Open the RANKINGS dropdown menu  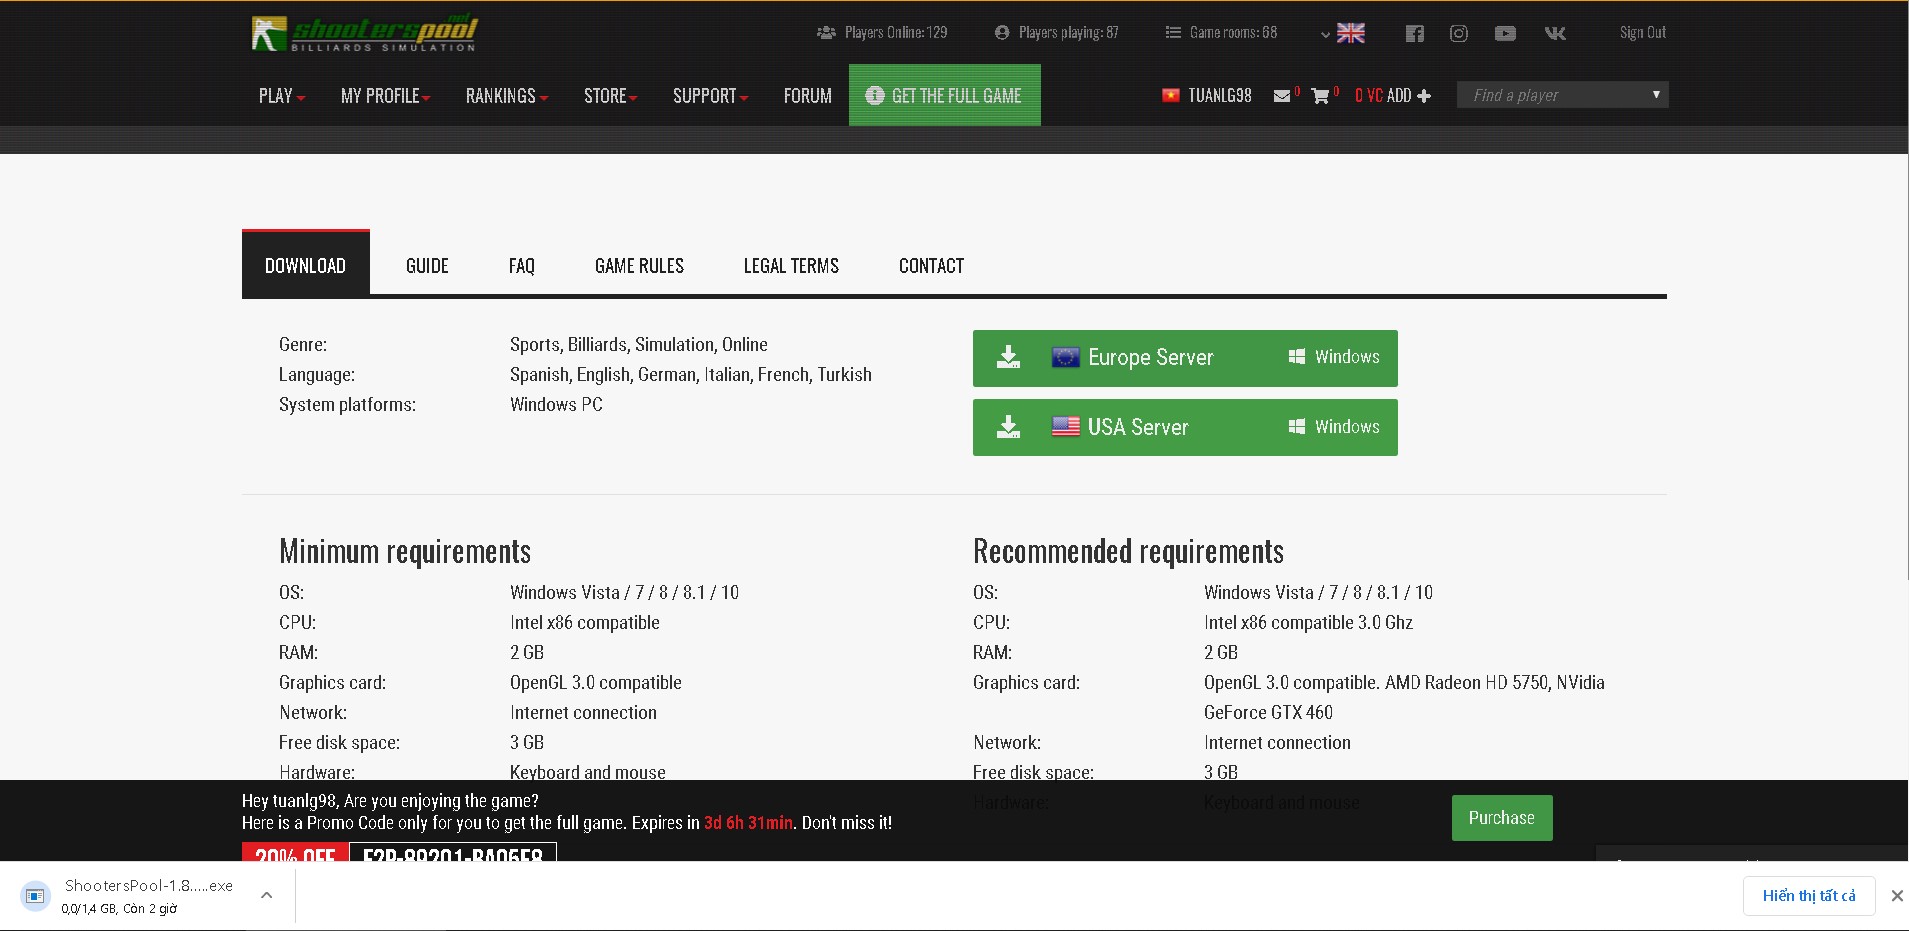coord(506,96)
